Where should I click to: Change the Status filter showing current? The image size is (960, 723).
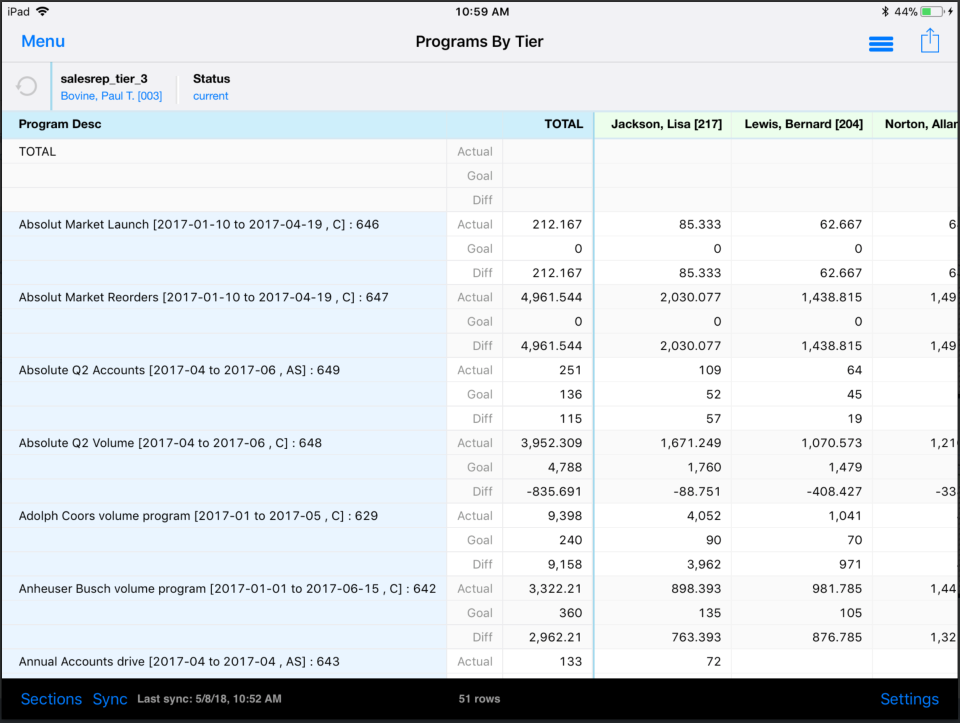pyautogui.click(x=210, y=96)
